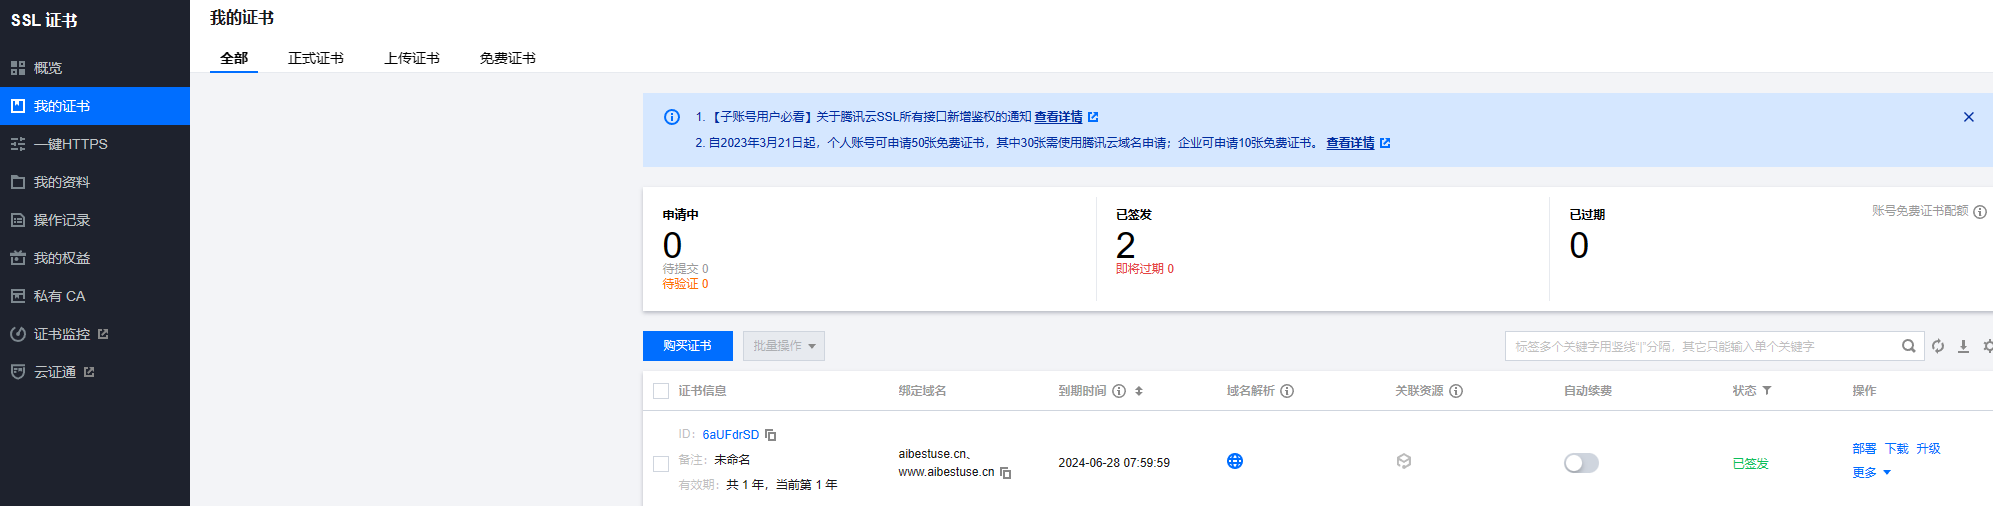Refresh the certificate list
The height and width of the screenshot is (506, 1993).
(x=1938, y=346)
